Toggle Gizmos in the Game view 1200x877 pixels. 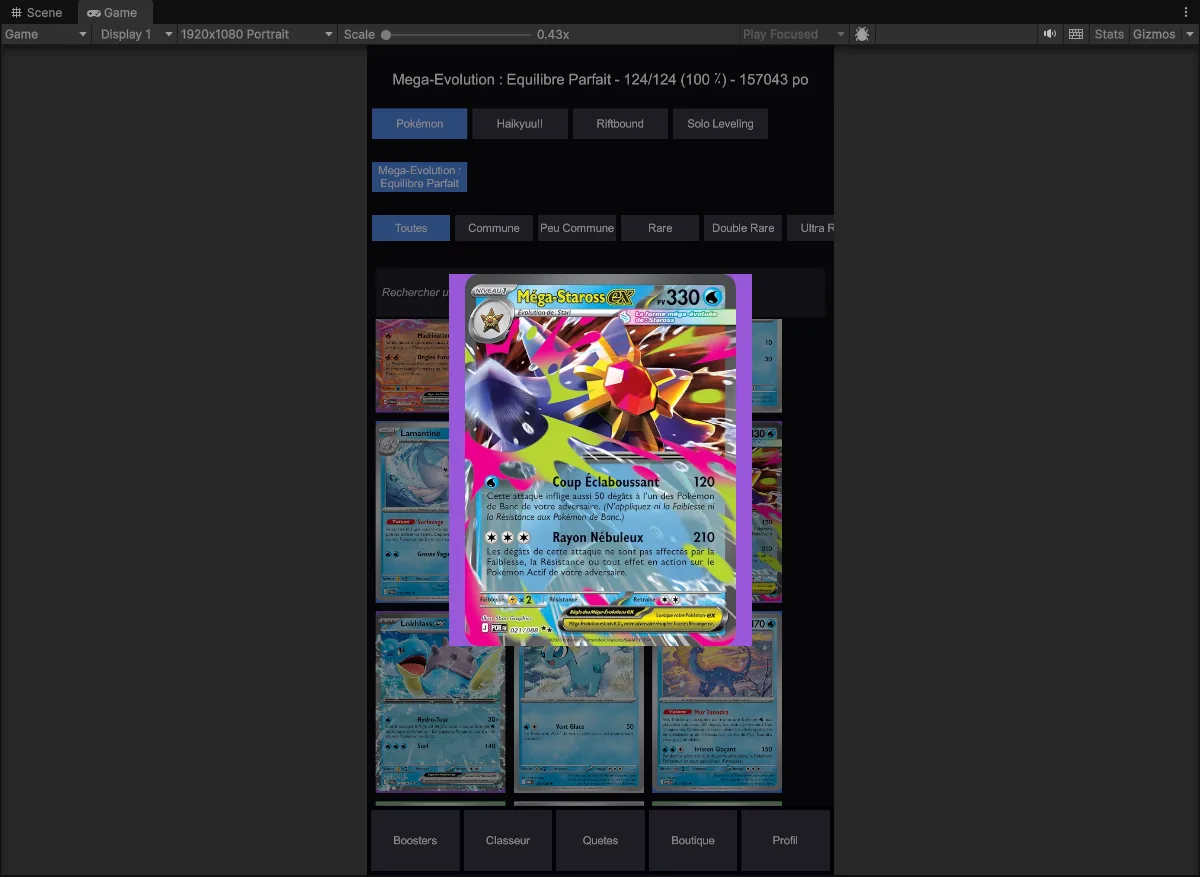coord(1154,34)
